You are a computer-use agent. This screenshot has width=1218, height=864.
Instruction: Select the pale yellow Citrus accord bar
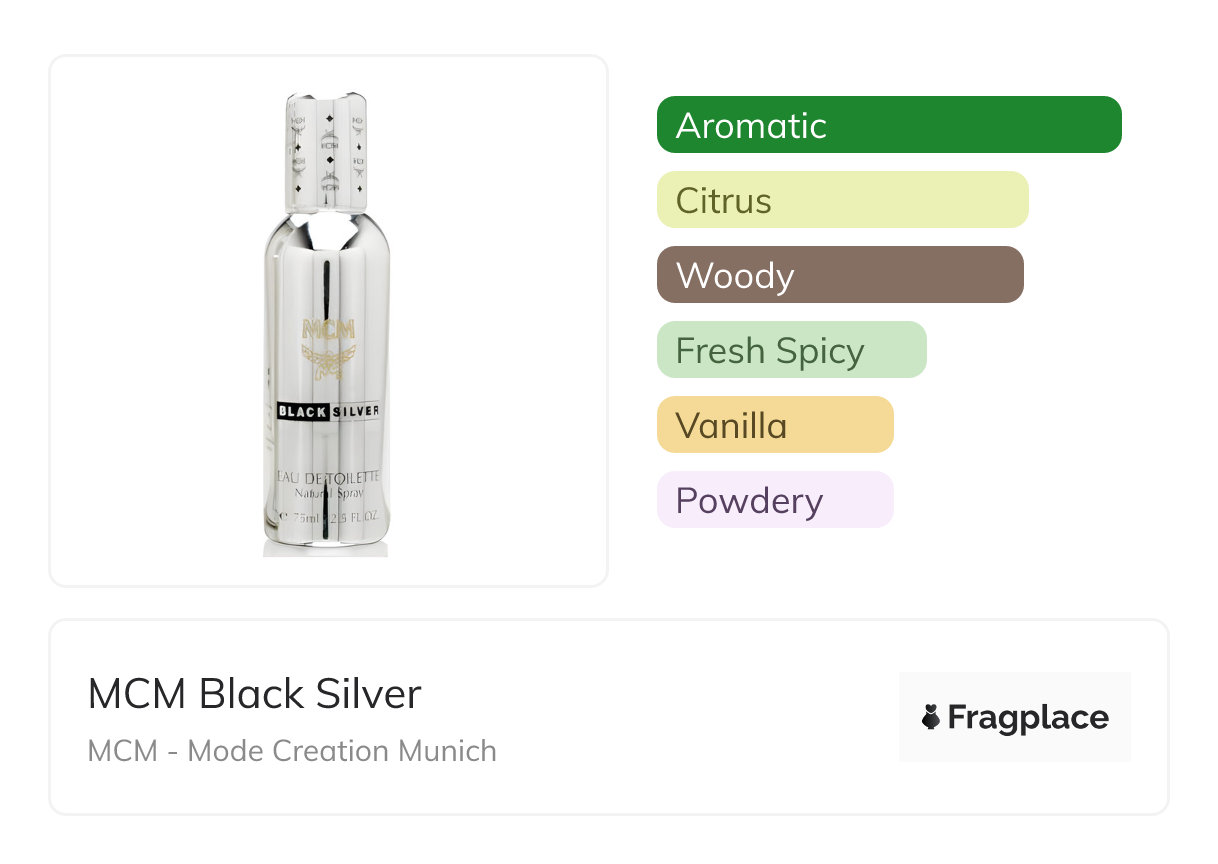click(x=842, y=200)
